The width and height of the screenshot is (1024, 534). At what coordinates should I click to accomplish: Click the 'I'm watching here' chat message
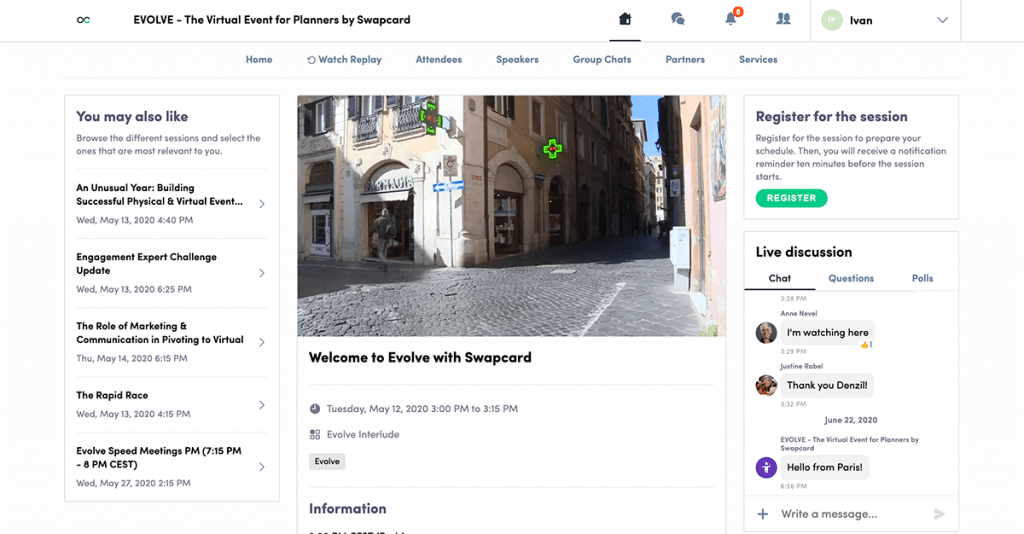click(x=827, y=332)
